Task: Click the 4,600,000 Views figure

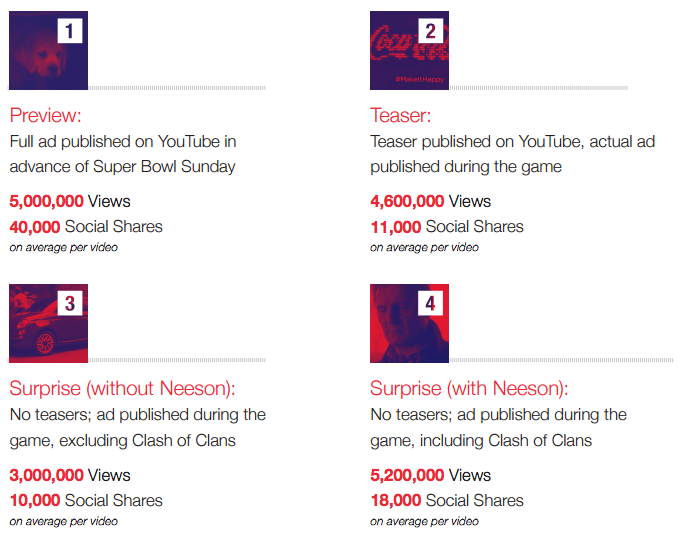Action: [x=430, y=201]
